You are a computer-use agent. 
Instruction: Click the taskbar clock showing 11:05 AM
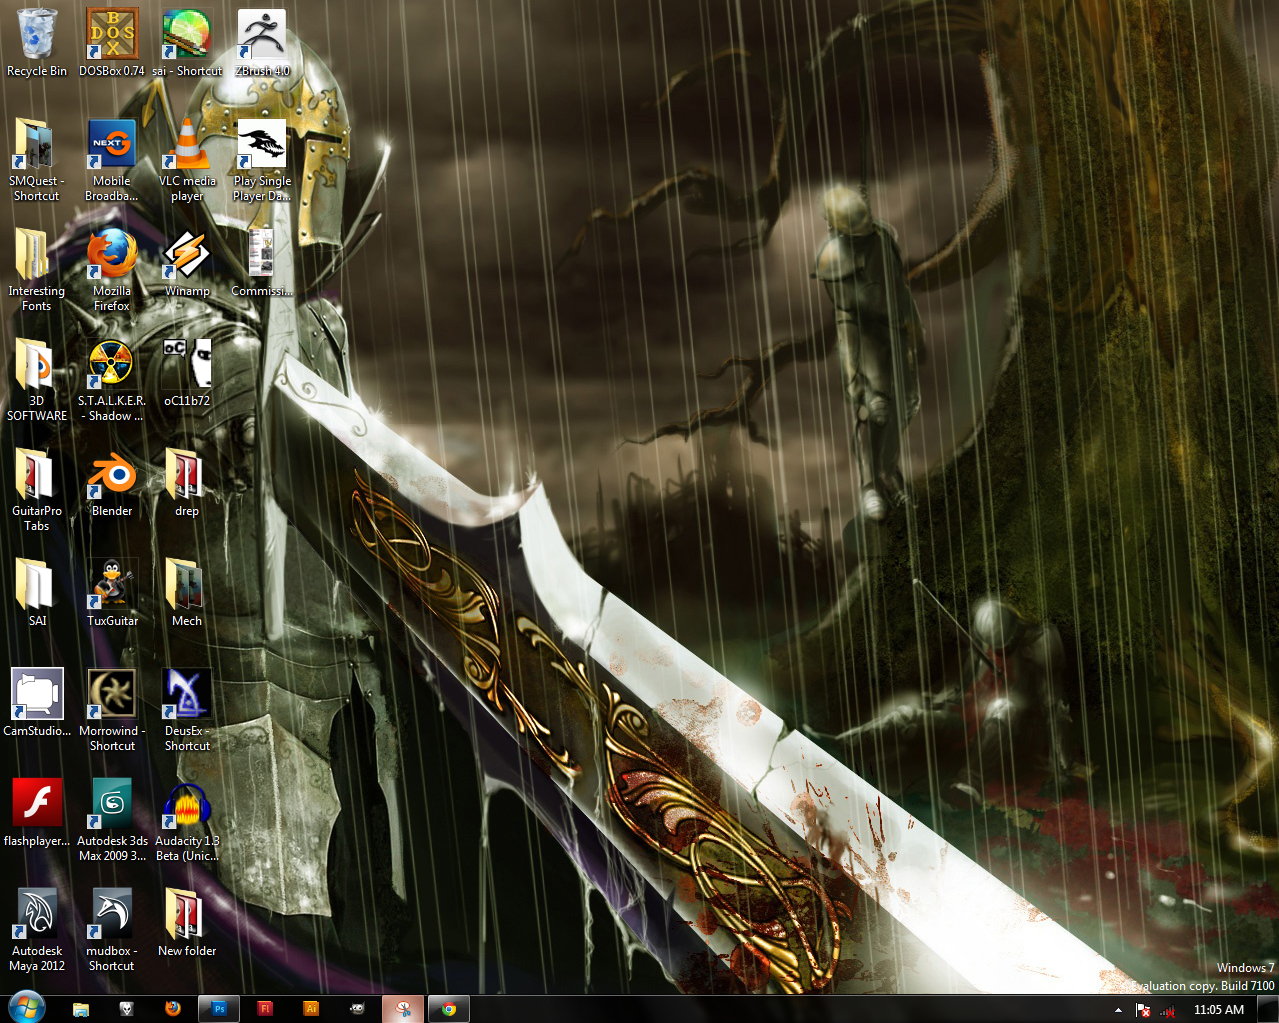(1218, 1010)
